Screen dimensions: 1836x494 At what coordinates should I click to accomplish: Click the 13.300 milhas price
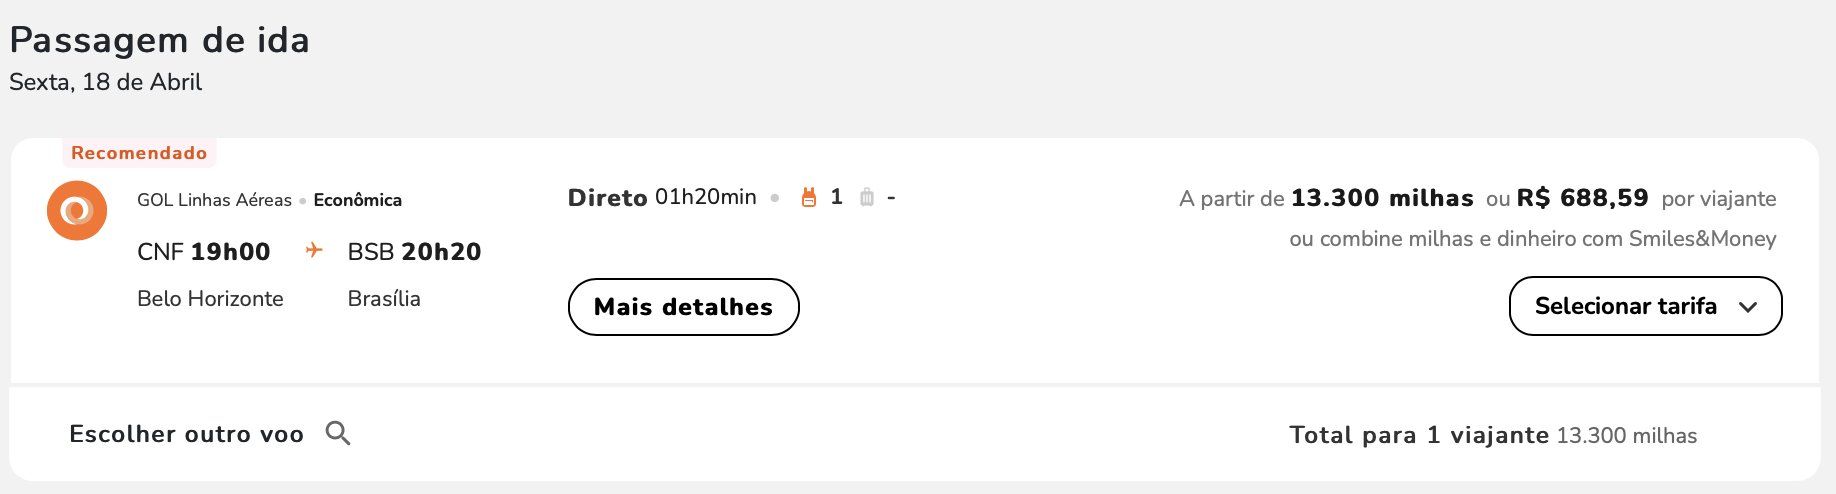tap(1382, 198)
